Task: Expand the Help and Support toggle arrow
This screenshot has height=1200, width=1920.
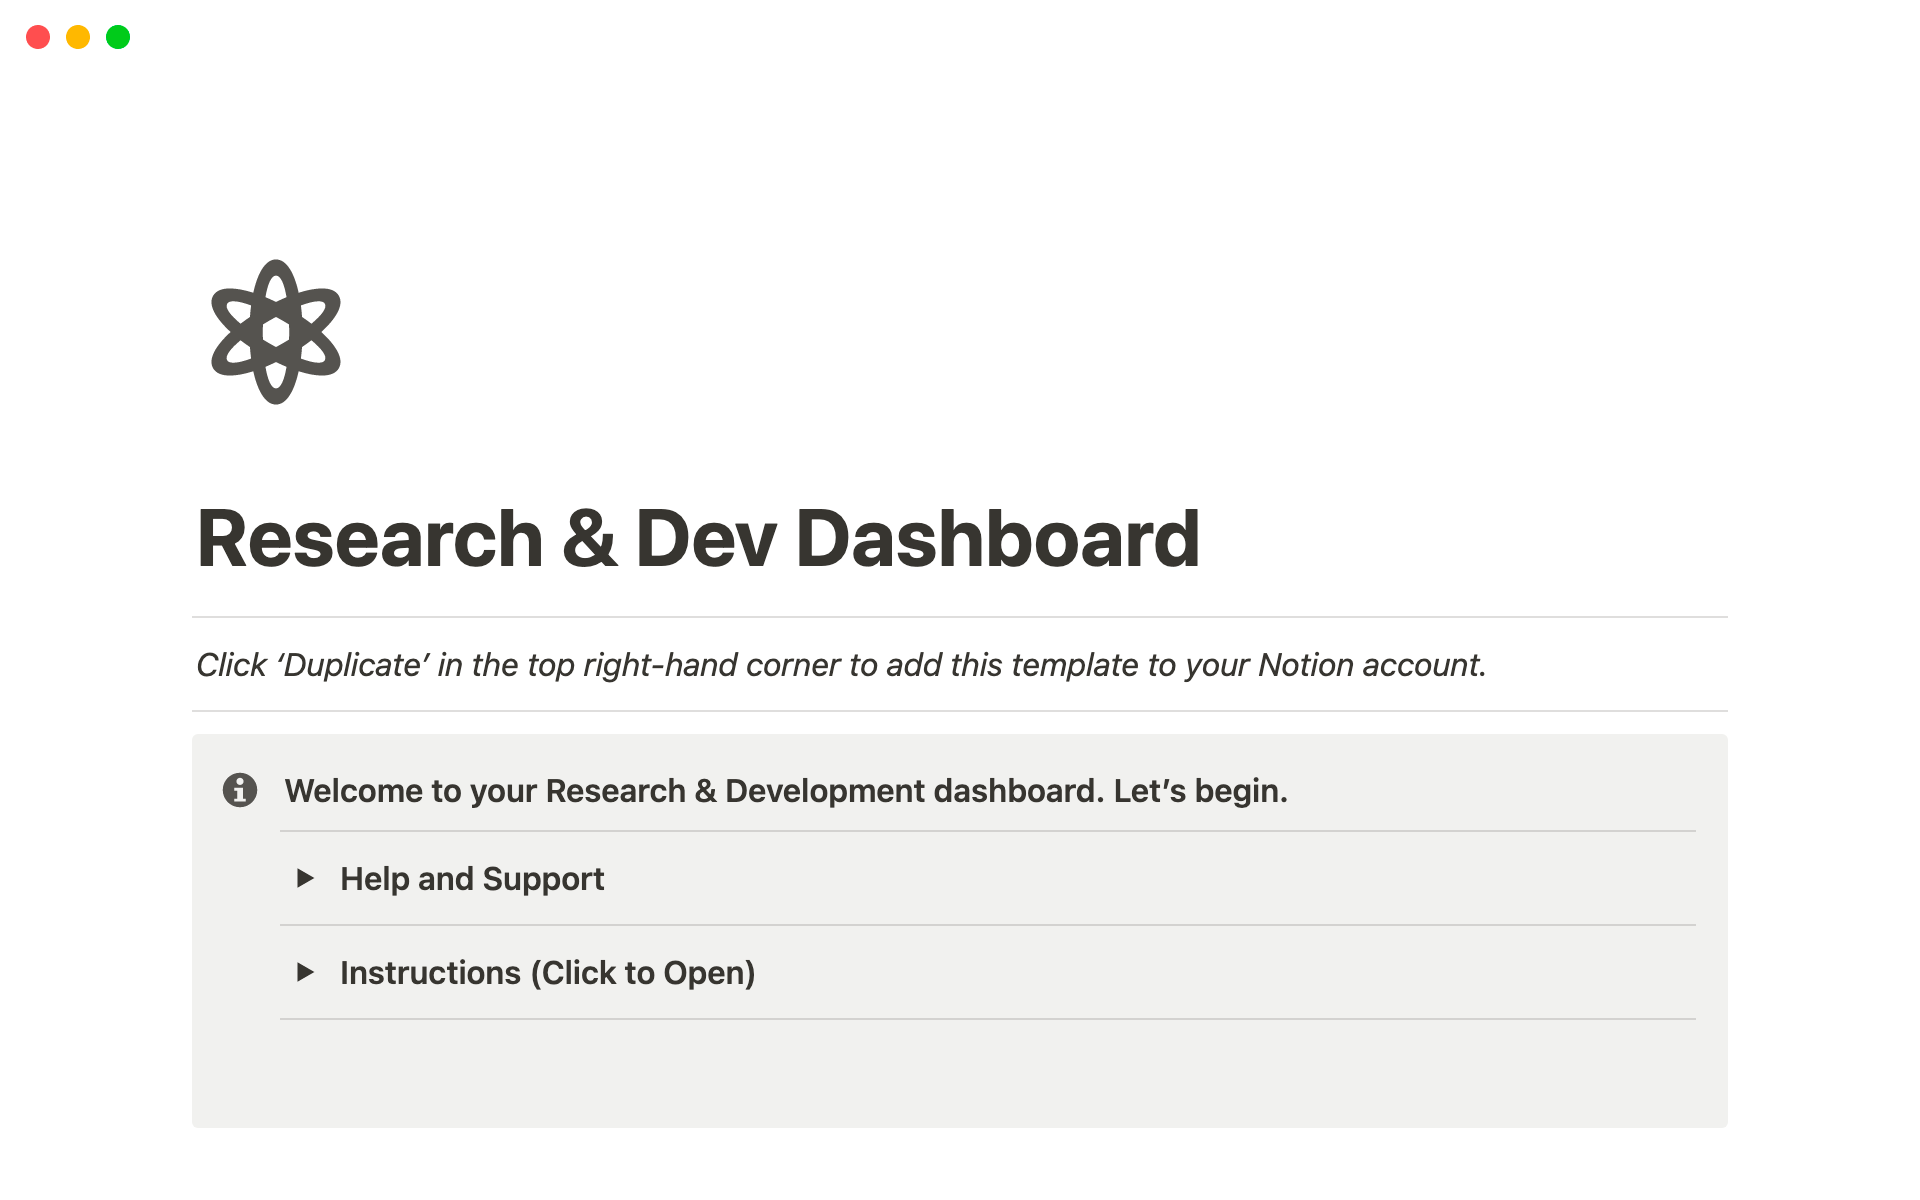Action: coord(306,878)
